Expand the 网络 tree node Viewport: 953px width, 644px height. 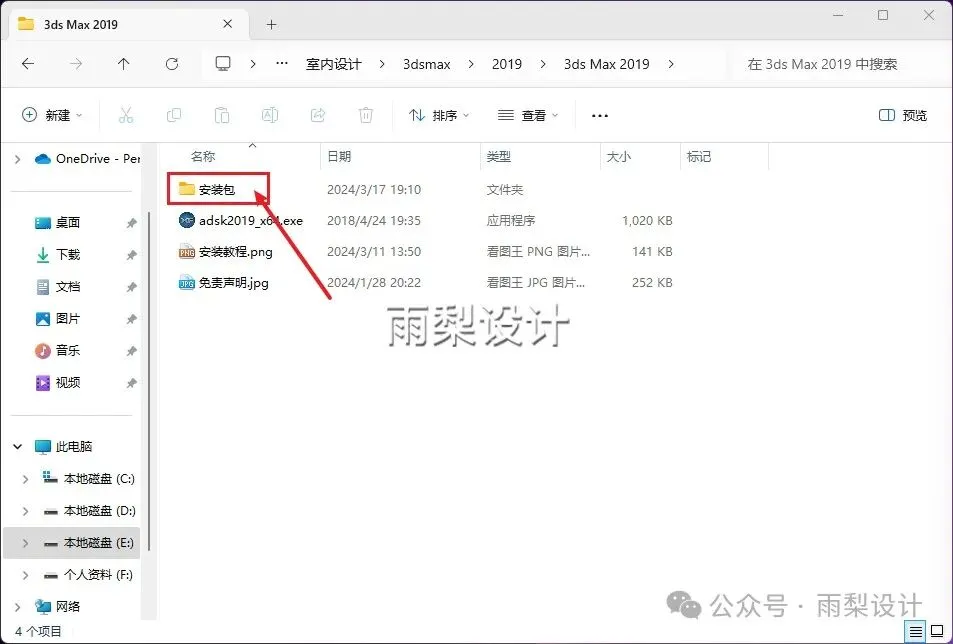click(x=18, y=606)
